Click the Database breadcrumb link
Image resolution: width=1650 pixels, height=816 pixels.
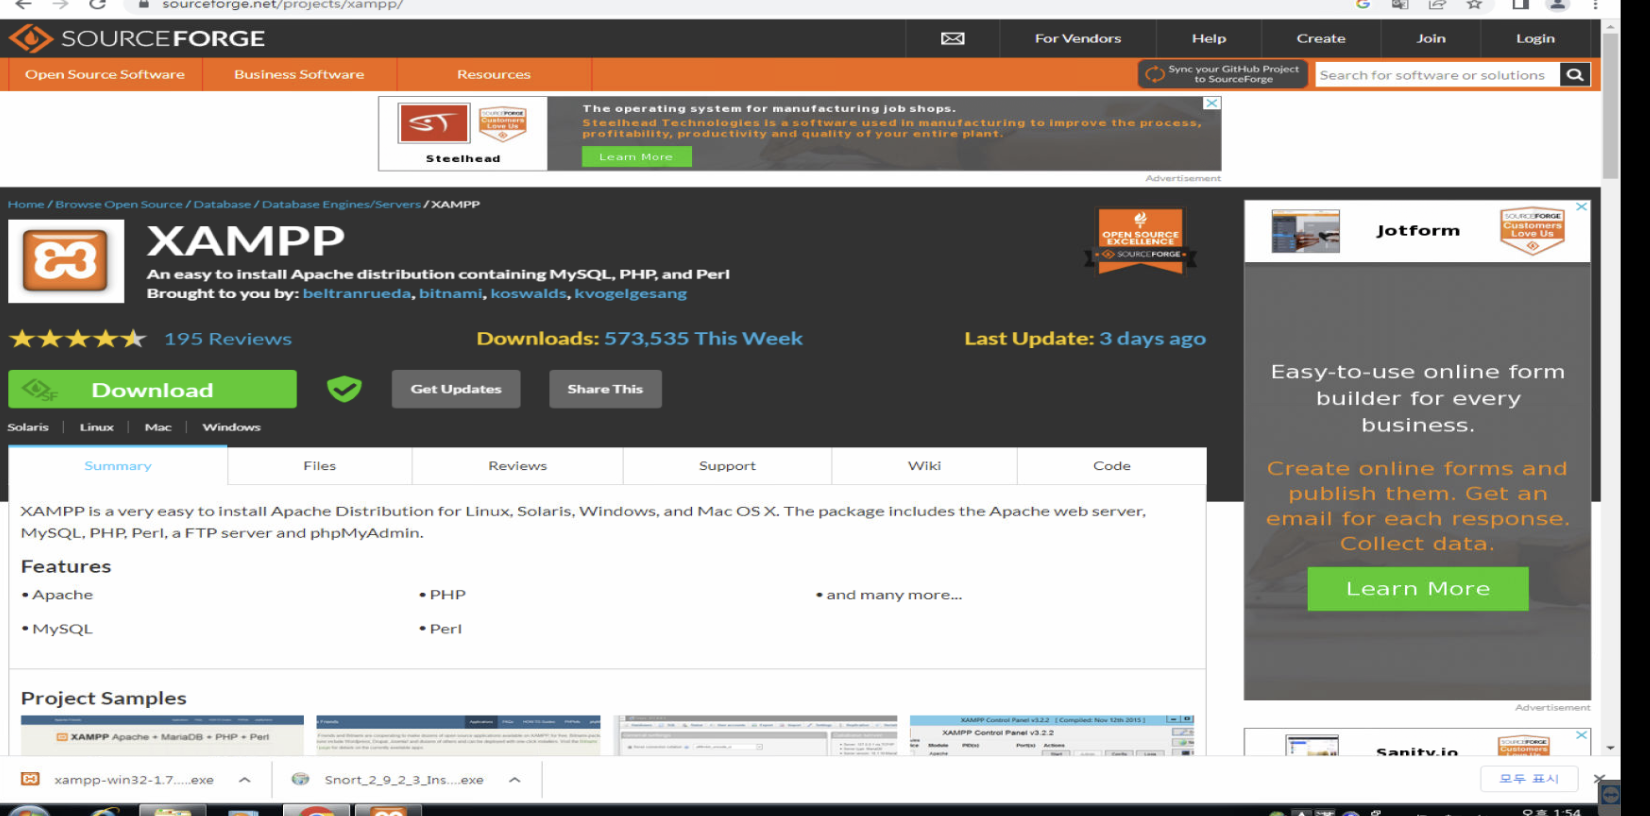(222, 204)
